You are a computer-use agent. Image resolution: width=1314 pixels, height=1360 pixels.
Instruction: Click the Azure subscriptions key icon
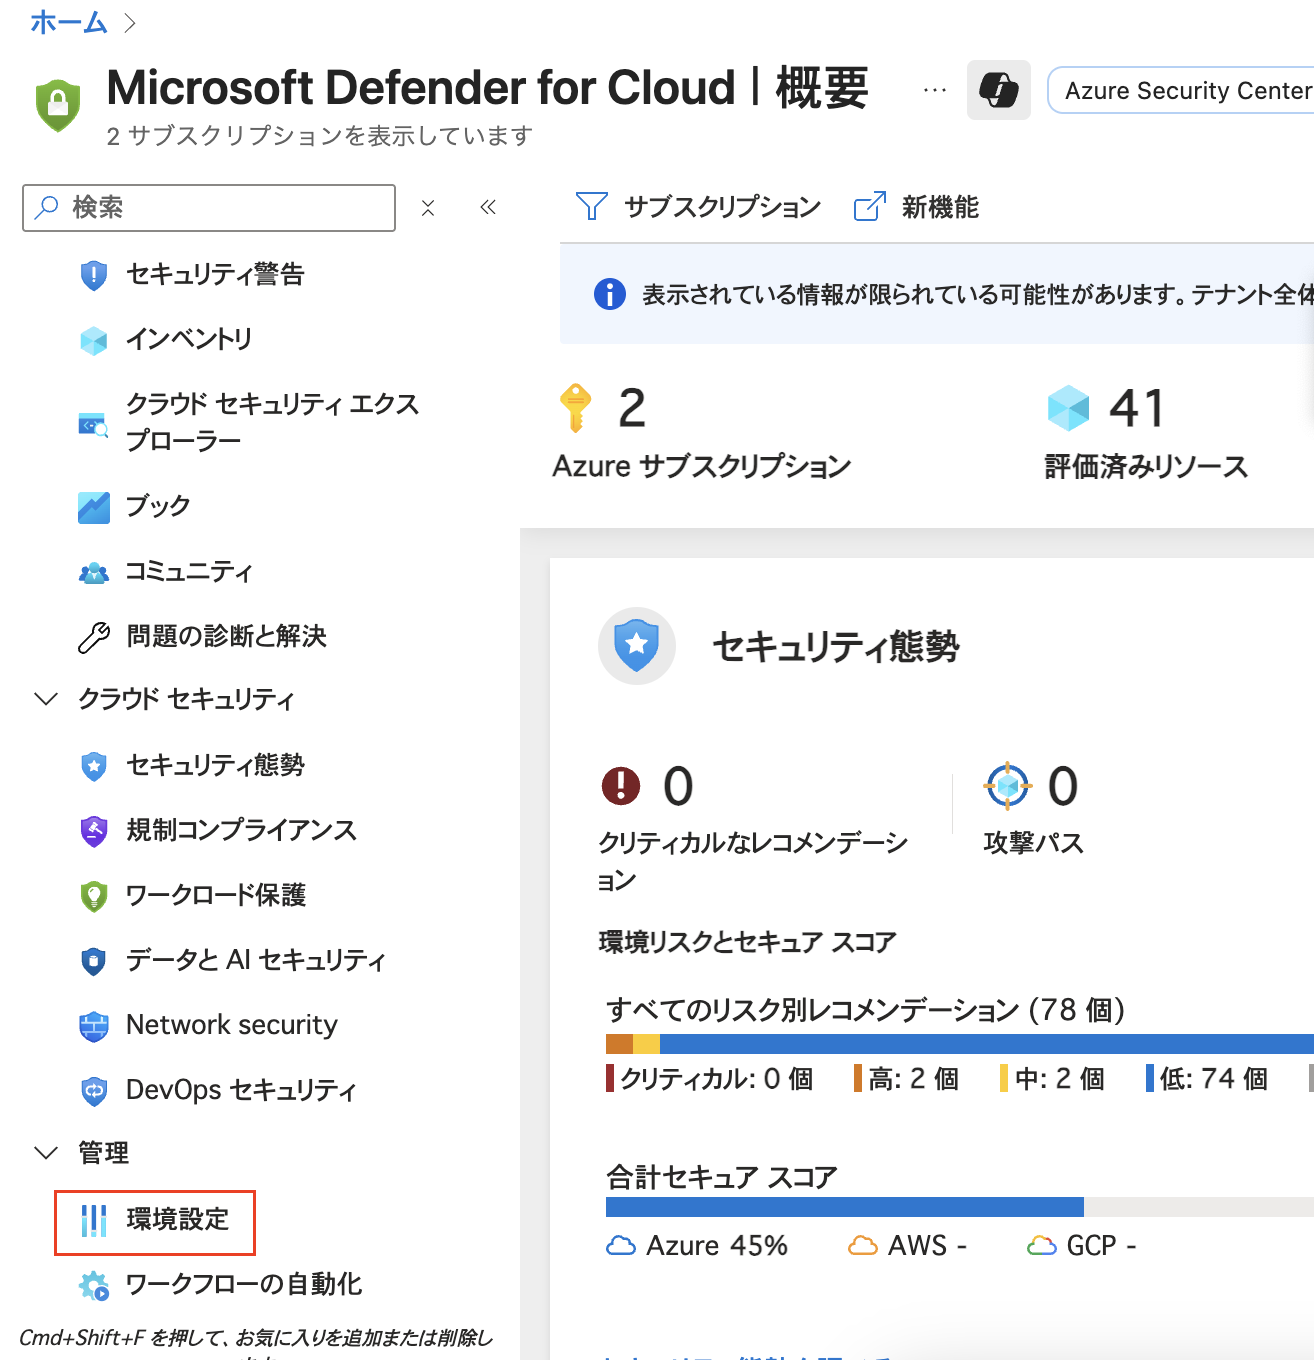[x=575, y=408]
